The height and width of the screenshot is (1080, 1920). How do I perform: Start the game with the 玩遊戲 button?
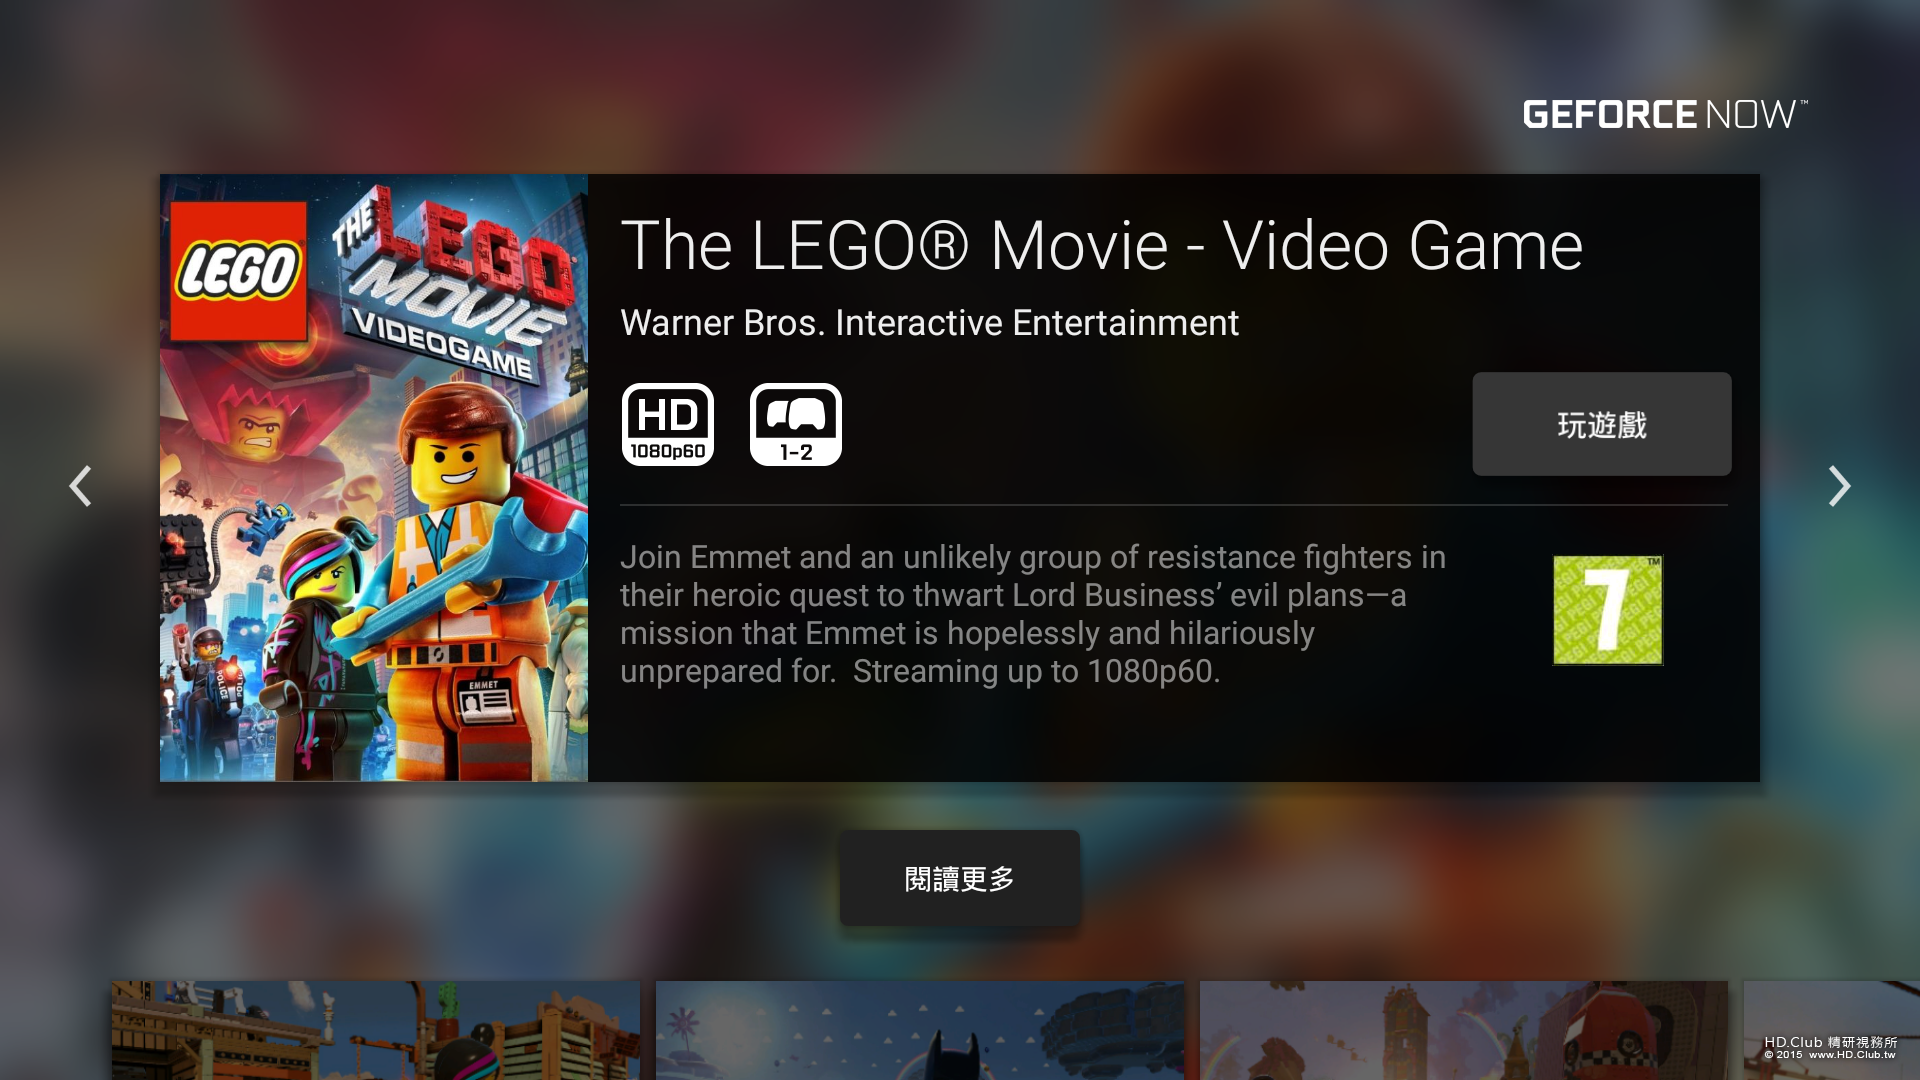[x=1602, y=424]
